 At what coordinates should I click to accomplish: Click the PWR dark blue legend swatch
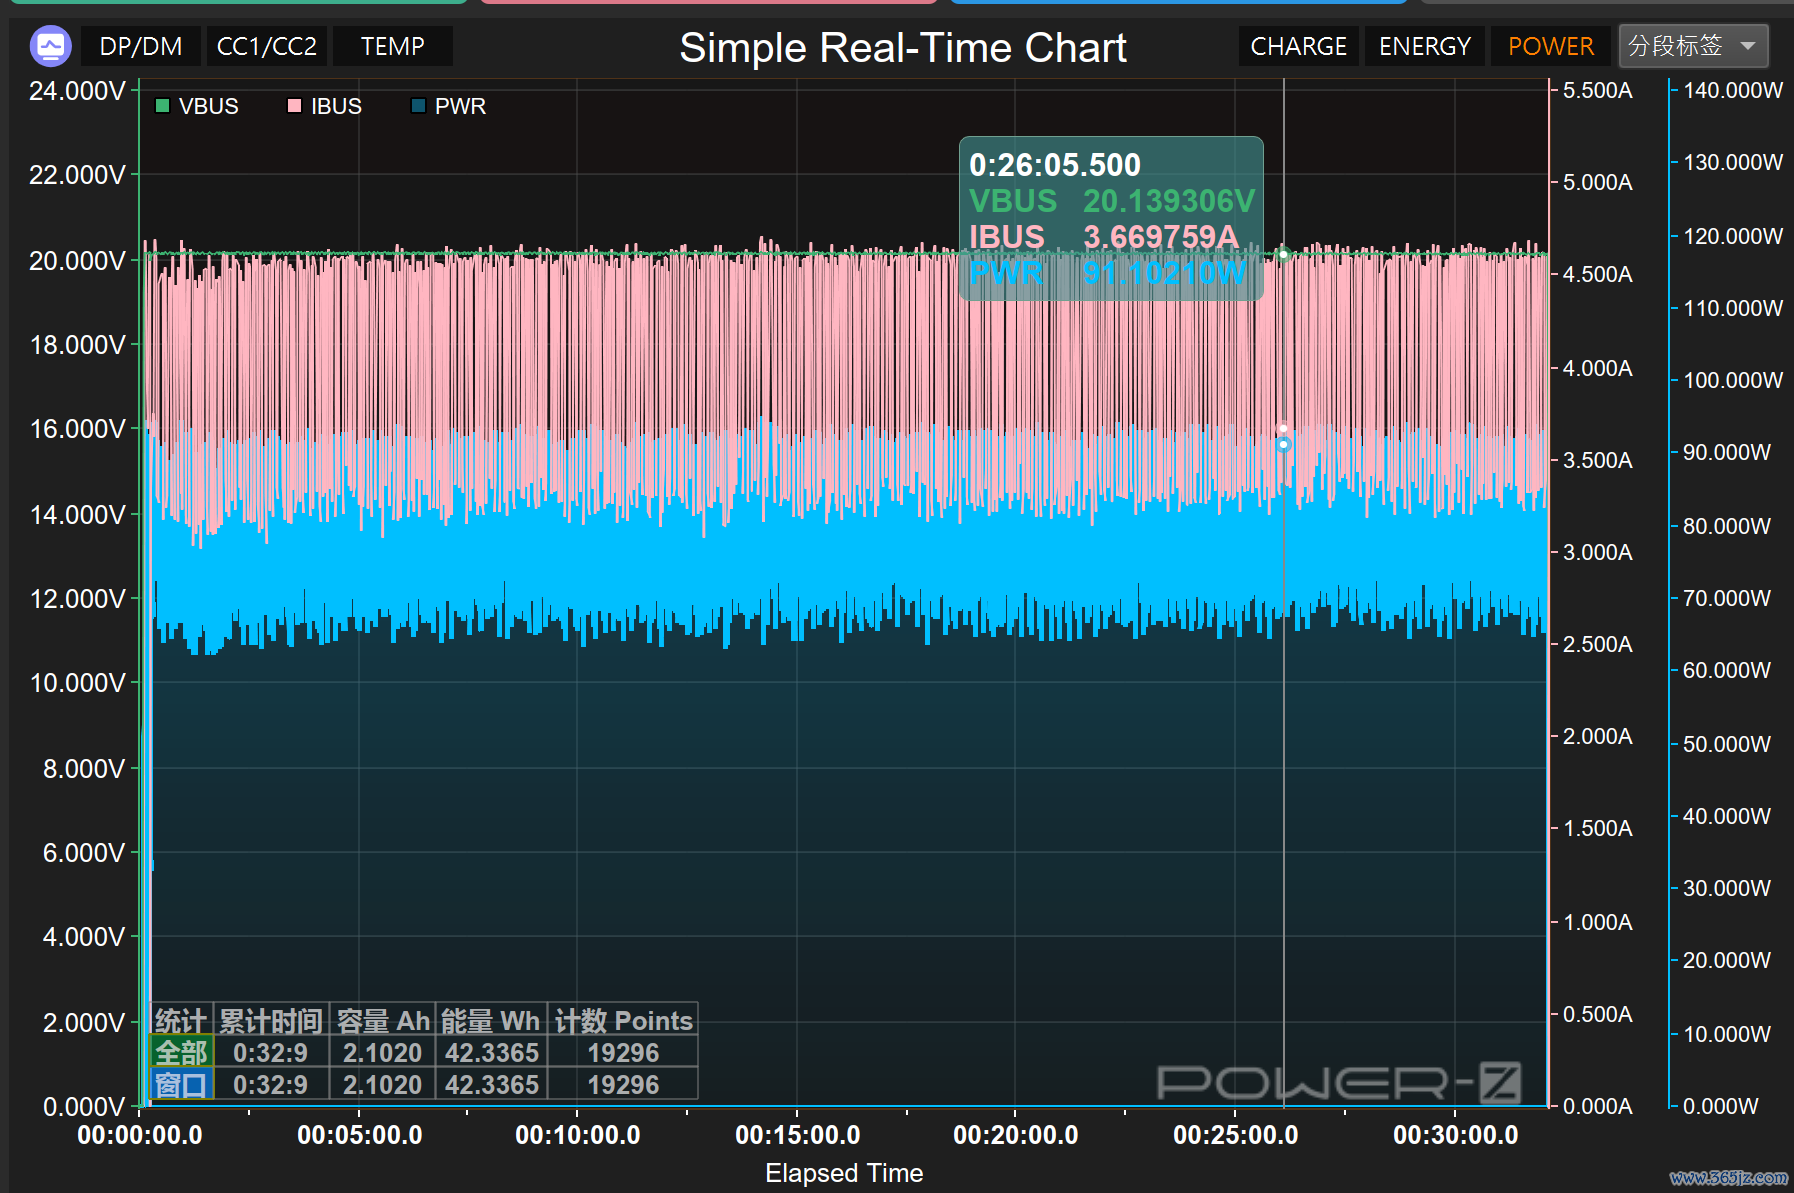(419, 106)
